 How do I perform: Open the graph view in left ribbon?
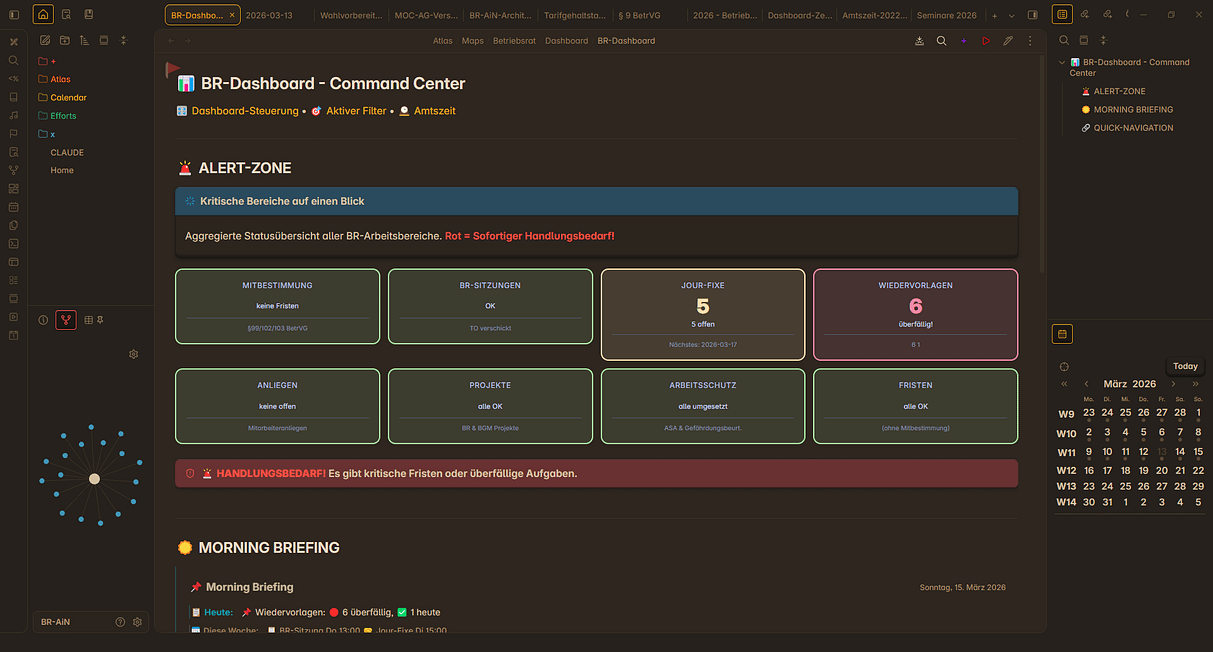click(x=14, y=170)
